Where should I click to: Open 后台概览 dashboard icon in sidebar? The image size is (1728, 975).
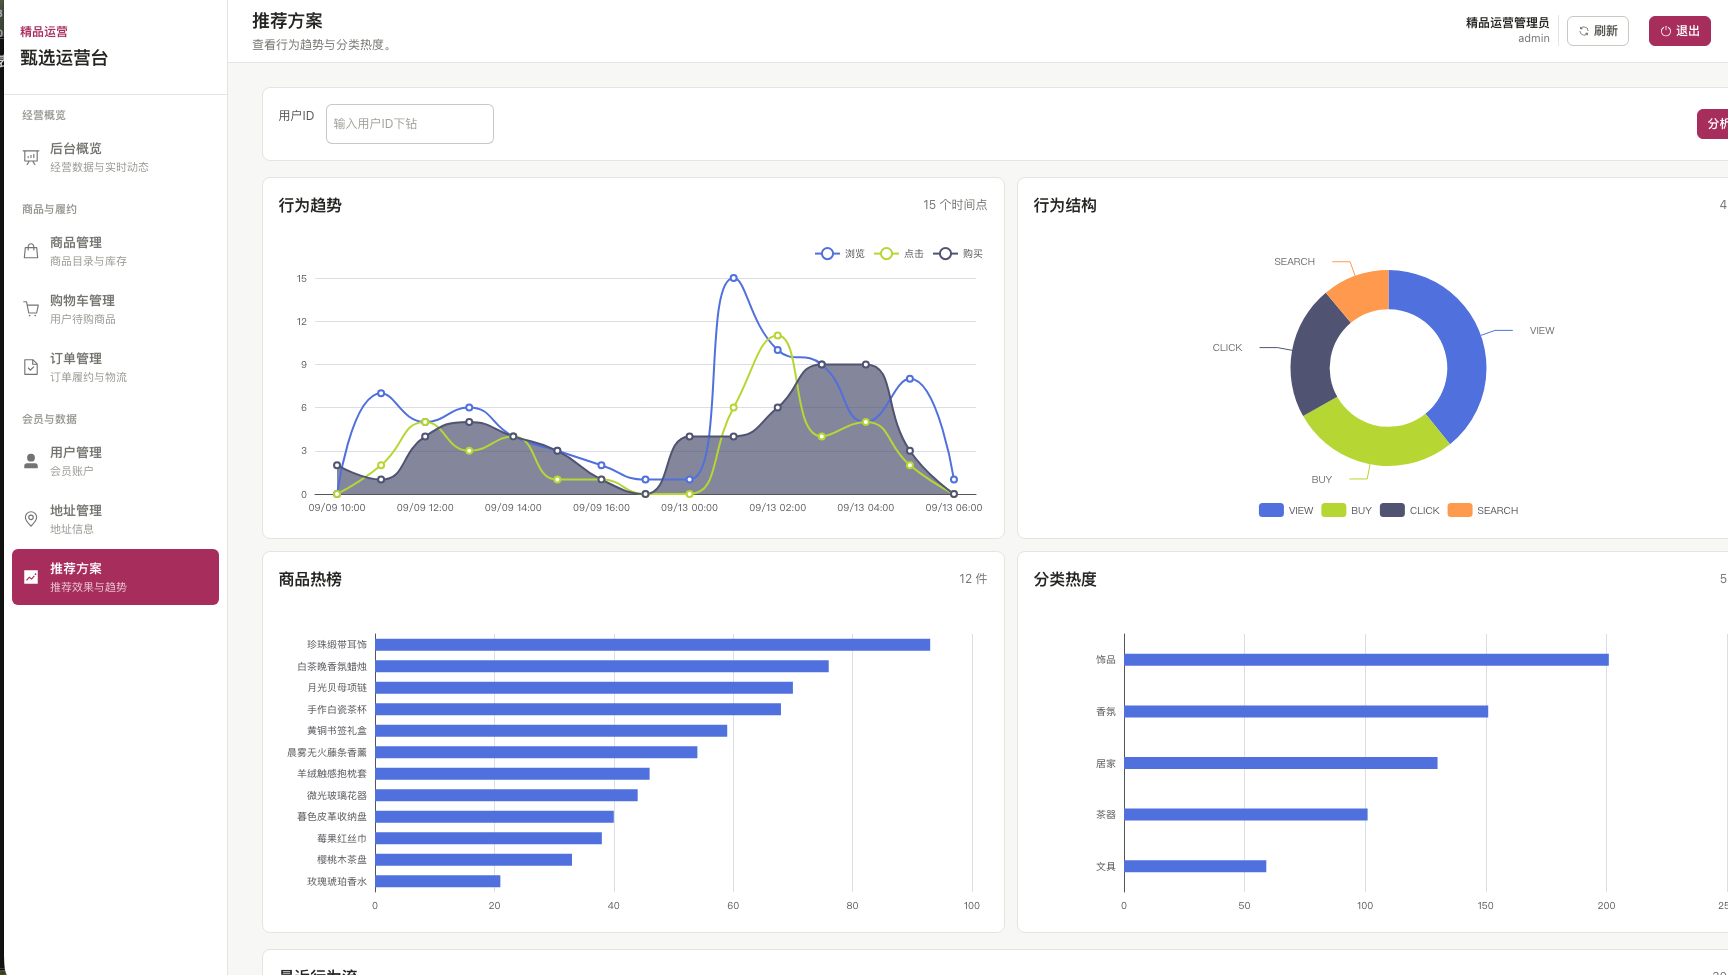point(31,157)
